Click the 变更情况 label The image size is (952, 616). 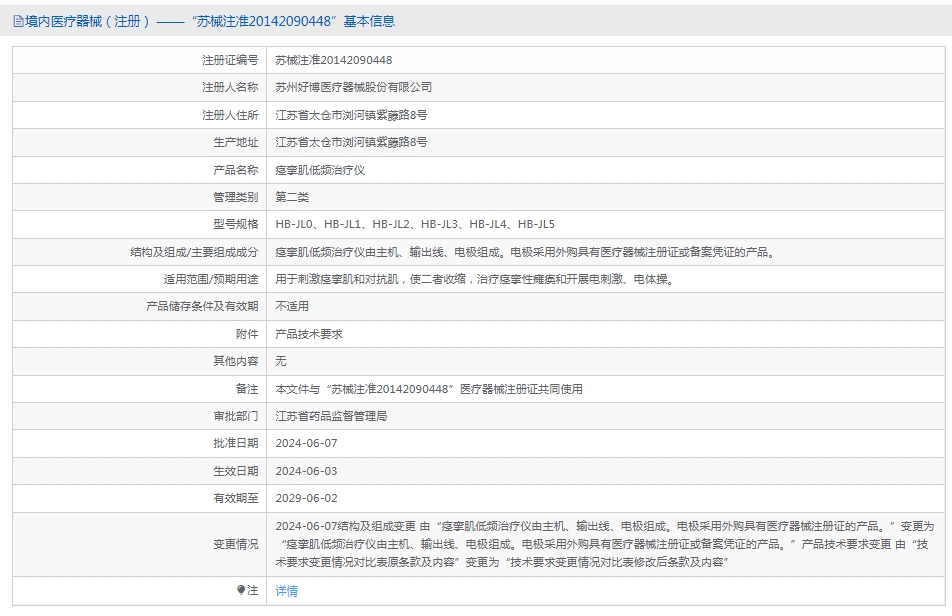[x=236, y=544]
